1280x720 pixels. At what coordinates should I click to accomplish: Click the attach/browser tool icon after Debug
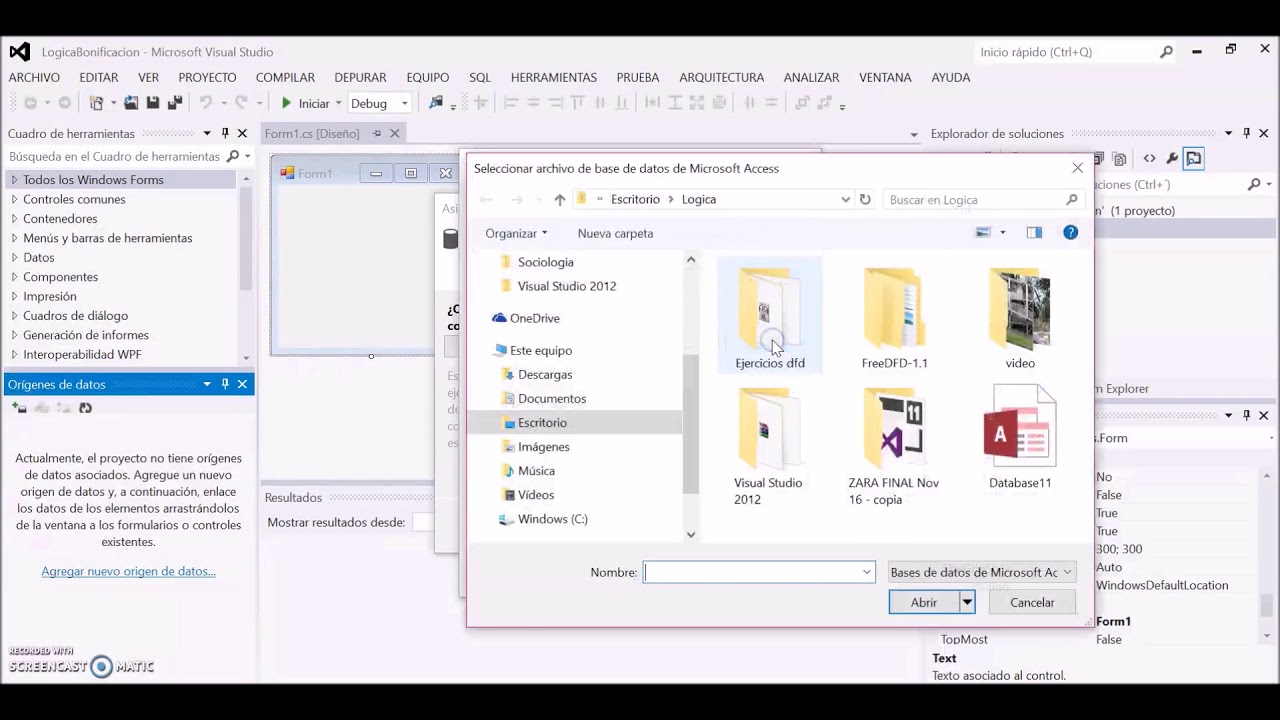pos(436,103)
